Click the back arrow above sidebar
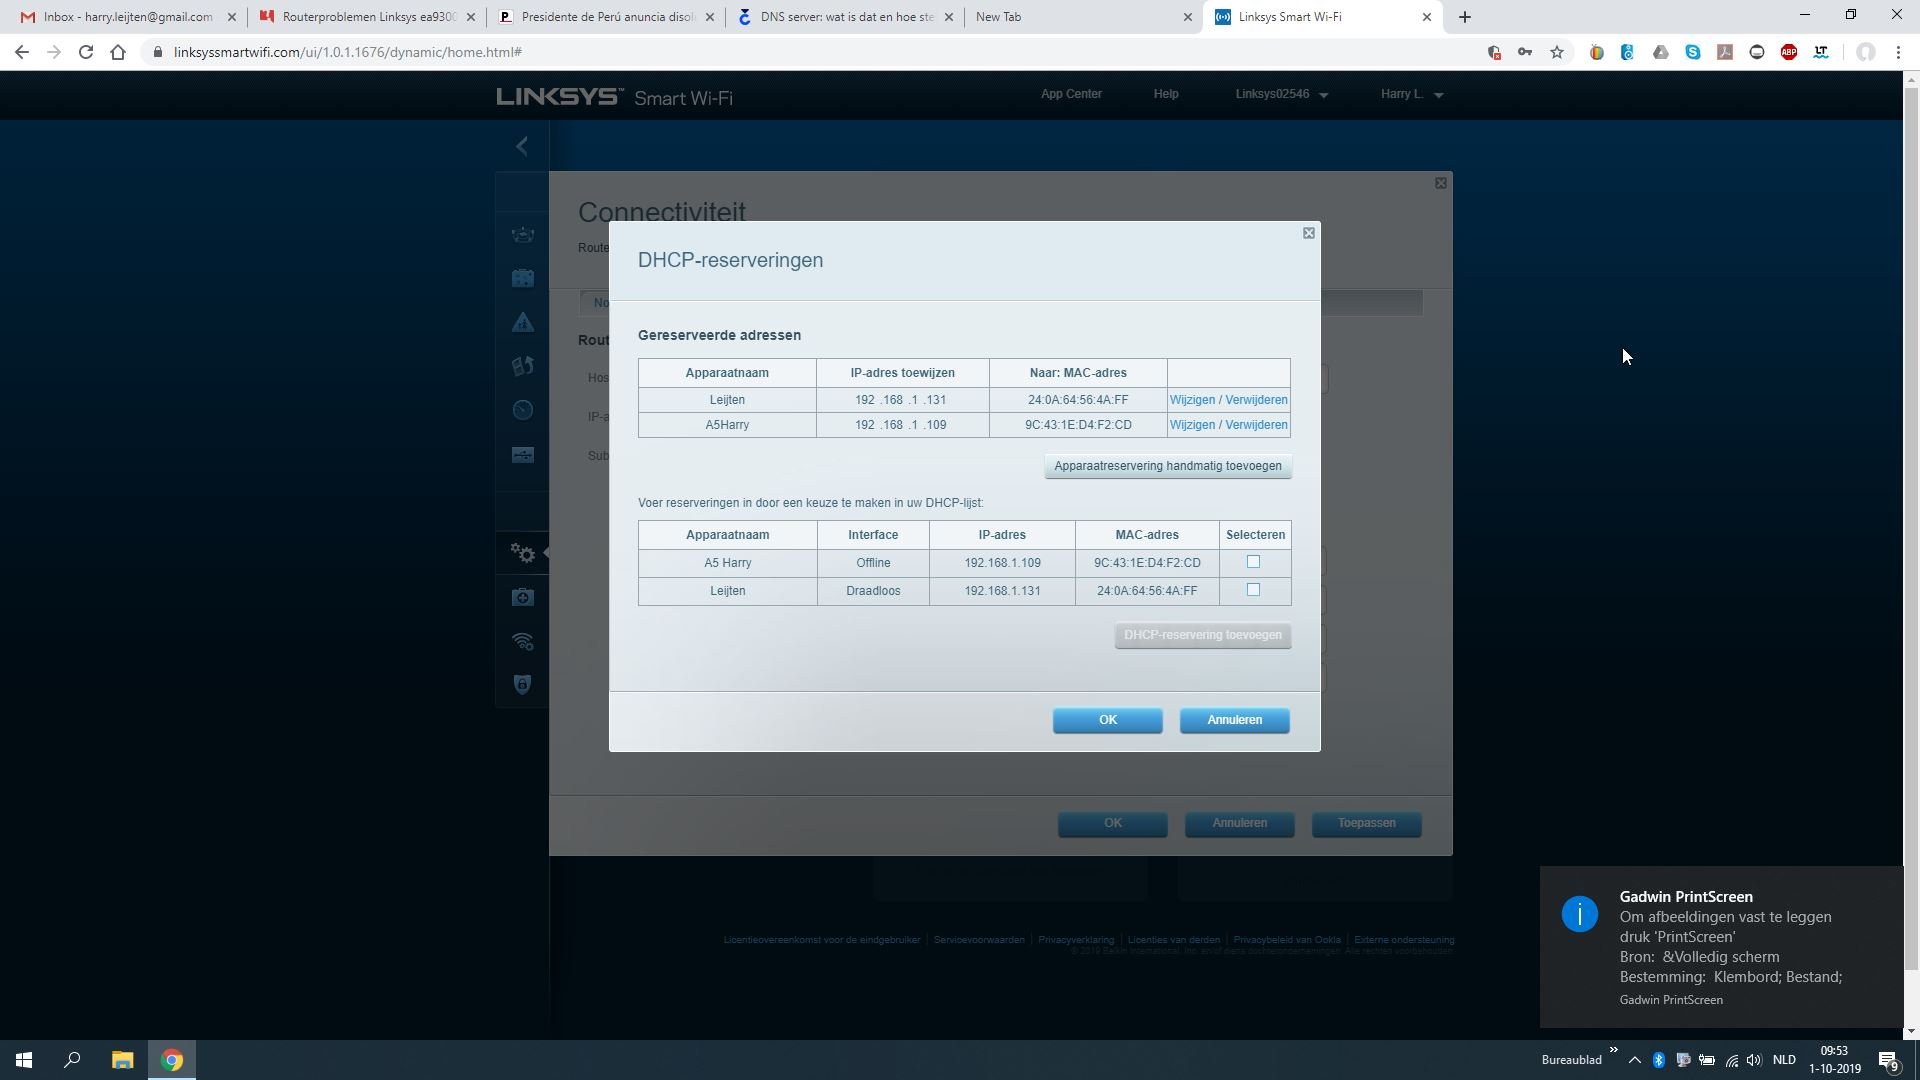The width and height of the screenshot is (1920, 1080). (x=522, y=147)
